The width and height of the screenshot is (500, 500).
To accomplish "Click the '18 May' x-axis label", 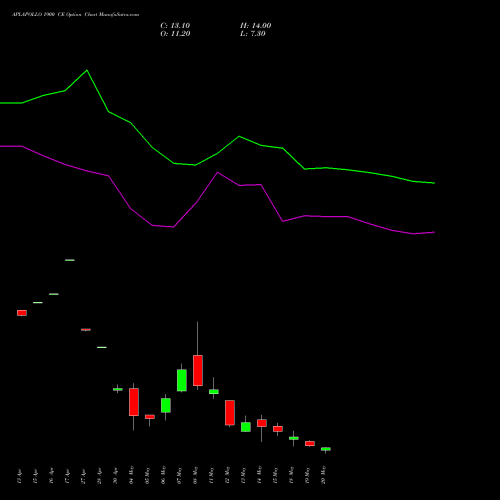I will click(x=292, y=475).
